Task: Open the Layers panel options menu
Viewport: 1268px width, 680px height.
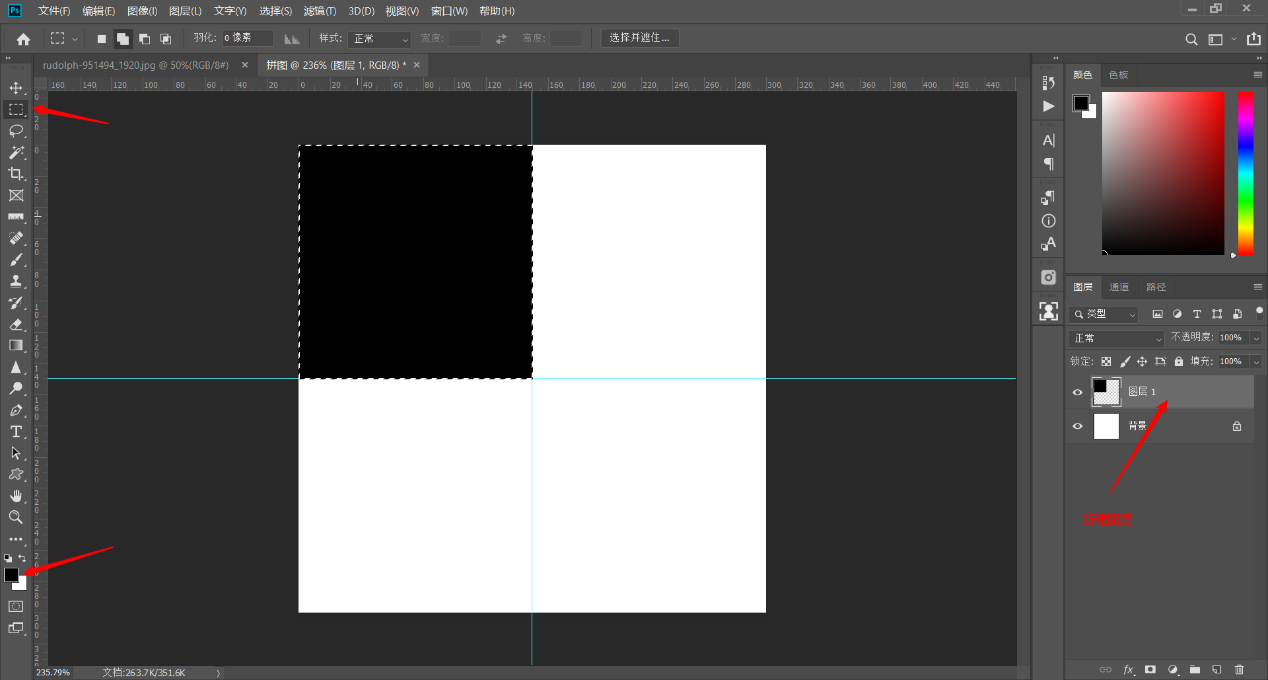Action: coord(1258,287)
